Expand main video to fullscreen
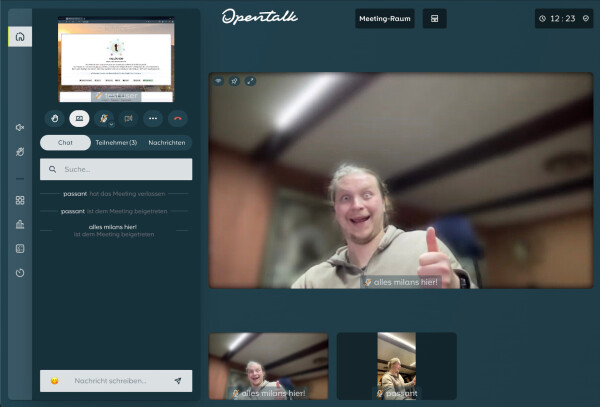This screenshot has height=407, width=600. coord(250,81)
